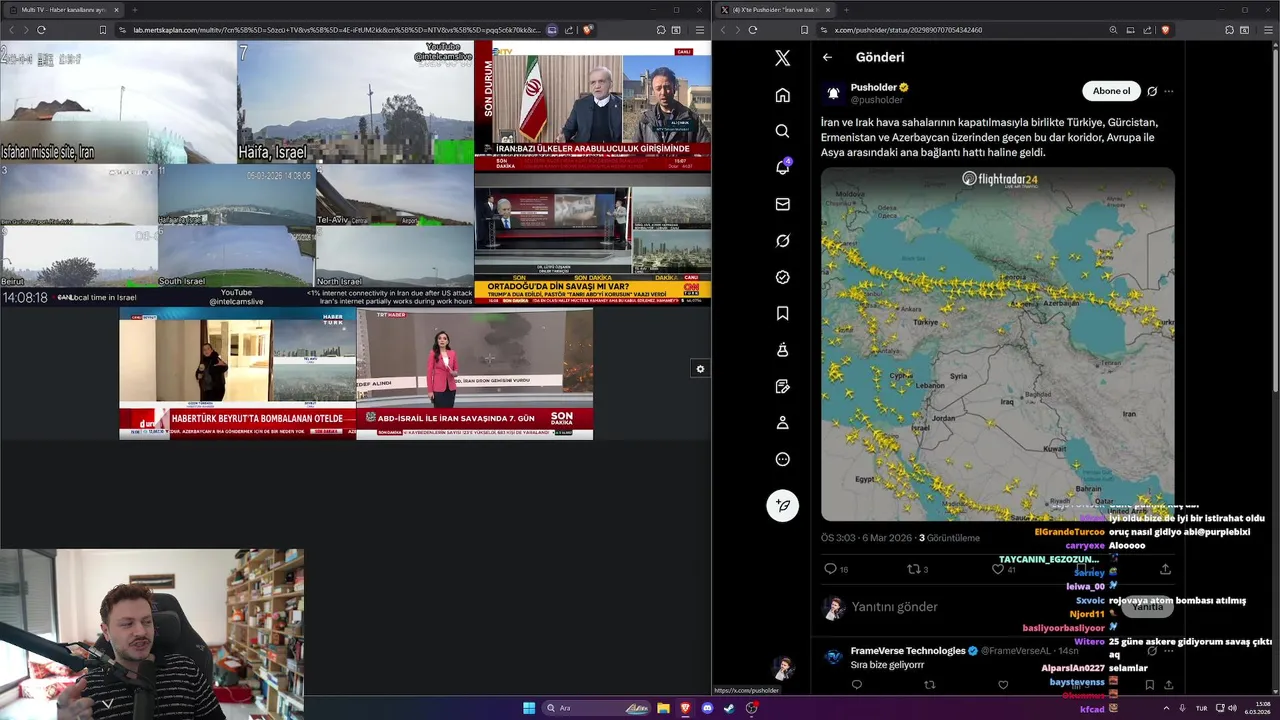Open X notifications bell icon
The width and height of the screenshot is (1280, 720).
click(x=782, y=167)
